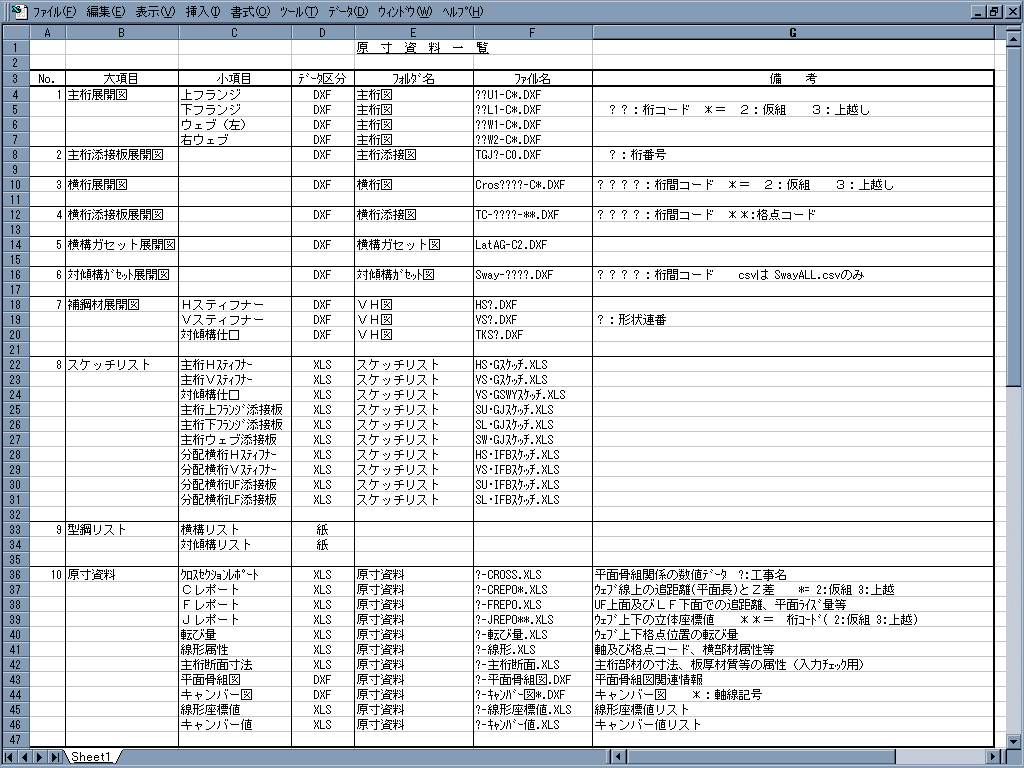The height and width of the screenshot is (768, 1024).
Task: Restore the workbook window size
Action: [x=993, y=11]
